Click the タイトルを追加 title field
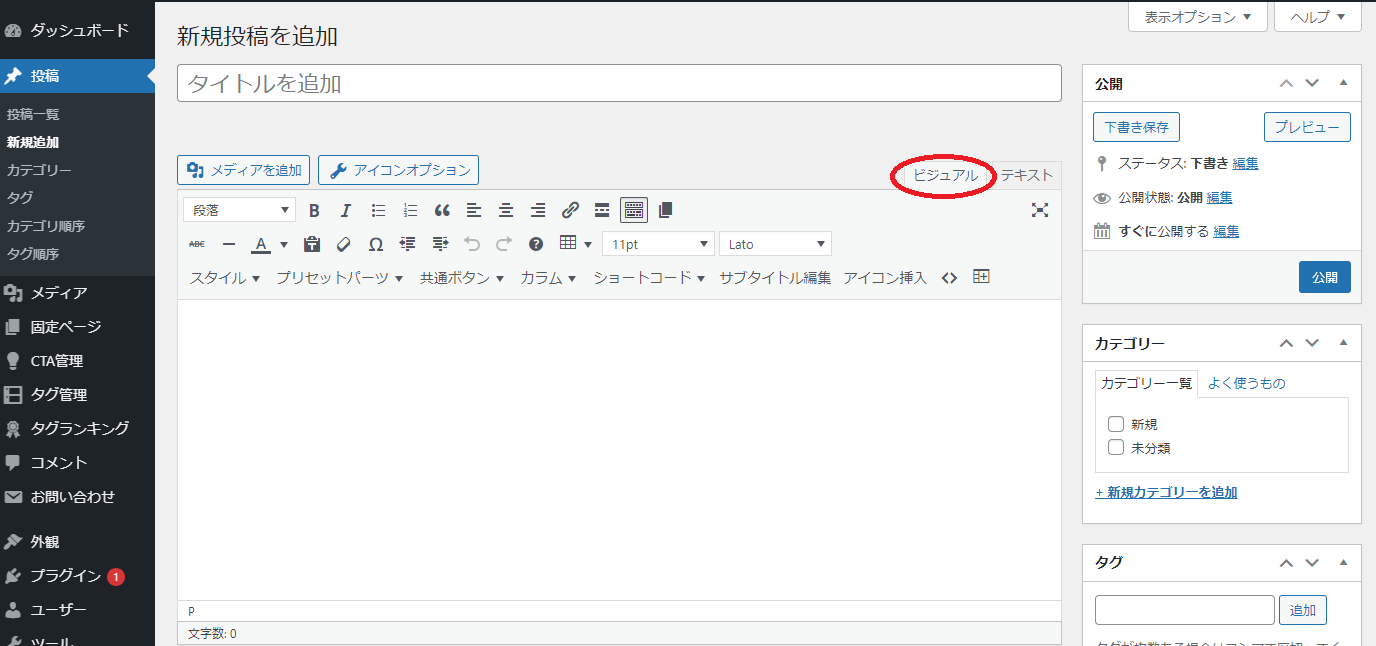The height and width of the screenshot is (646, 1376). tap(619, 83)
